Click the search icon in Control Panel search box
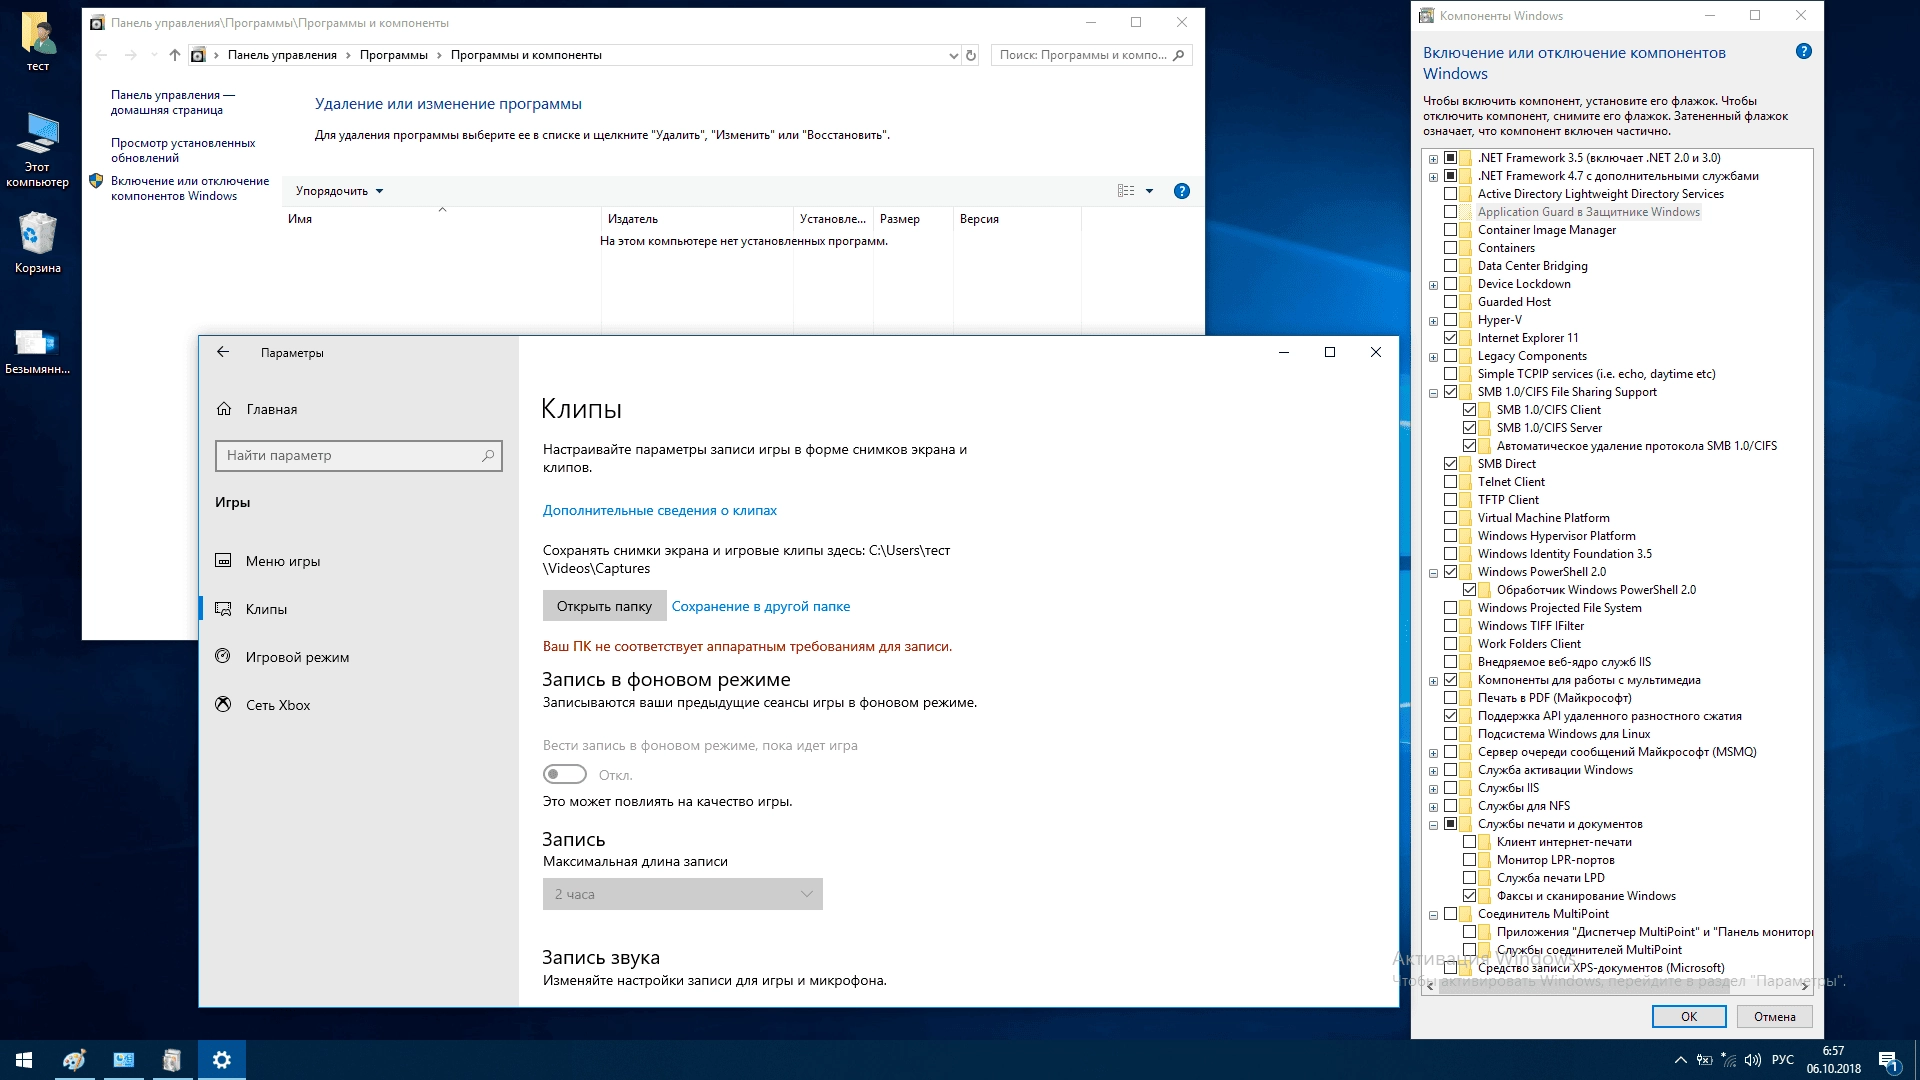 (x=1179, y=56)
